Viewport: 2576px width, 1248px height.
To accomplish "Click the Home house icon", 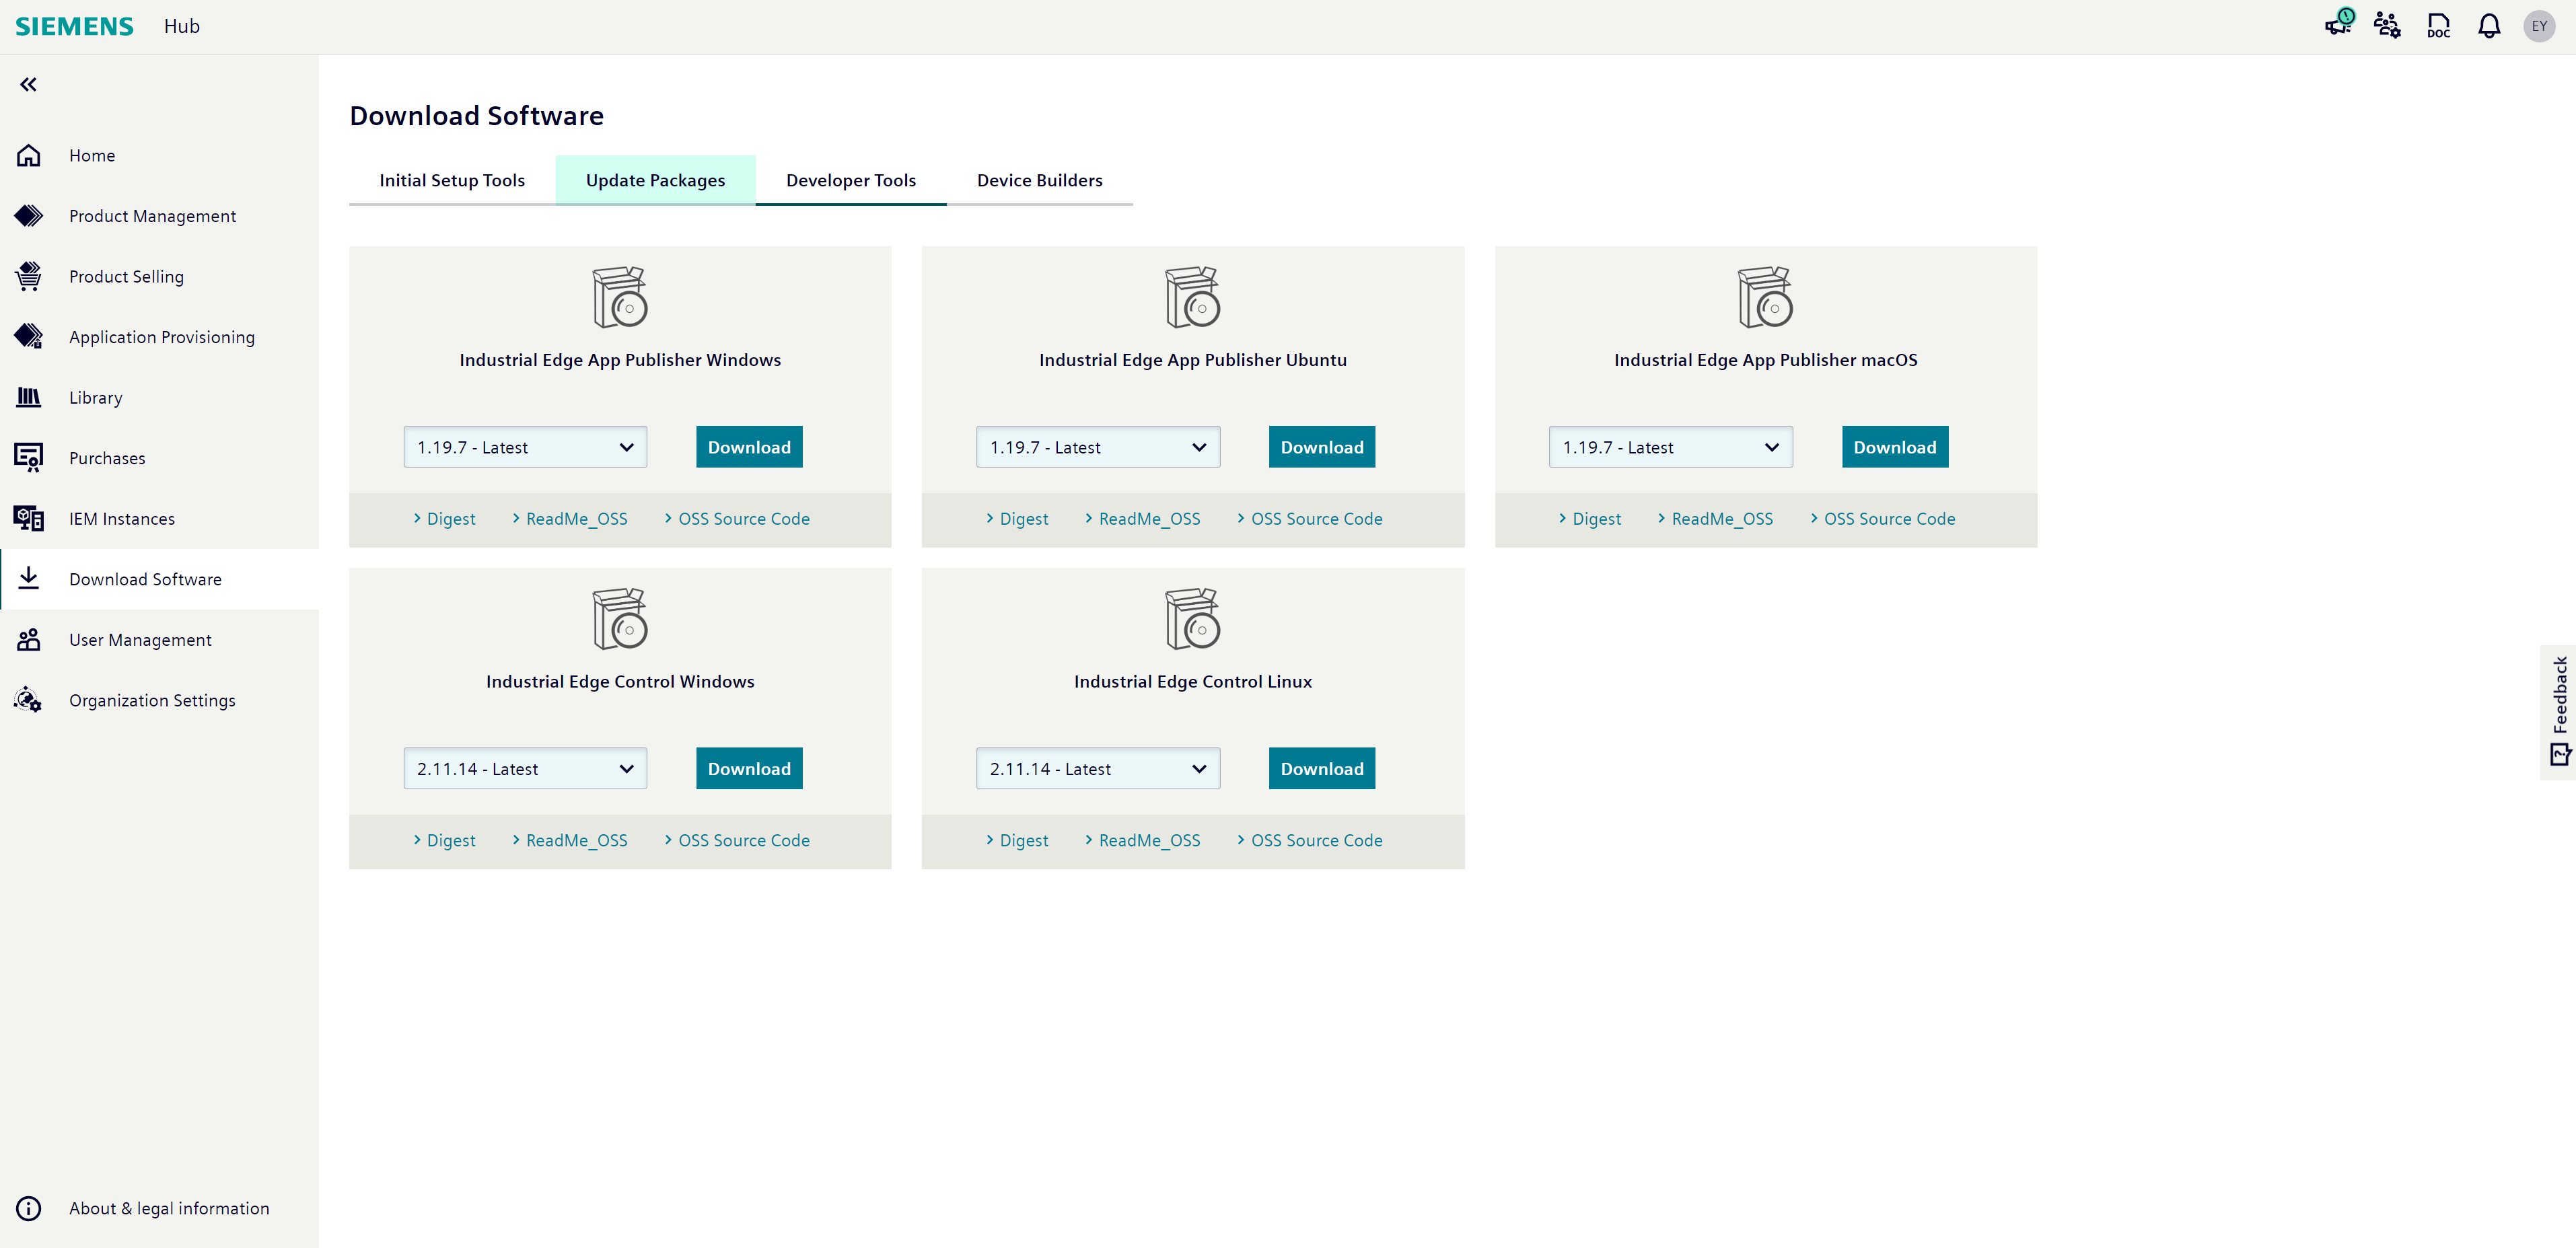I will [29, 155].
